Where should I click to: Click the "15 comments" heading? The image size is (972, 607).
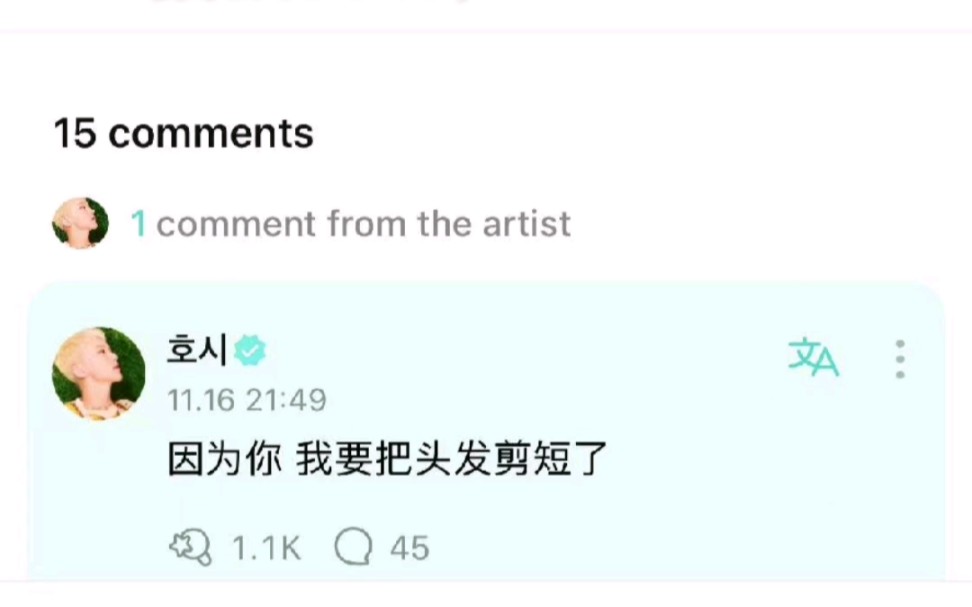(183, 133)
